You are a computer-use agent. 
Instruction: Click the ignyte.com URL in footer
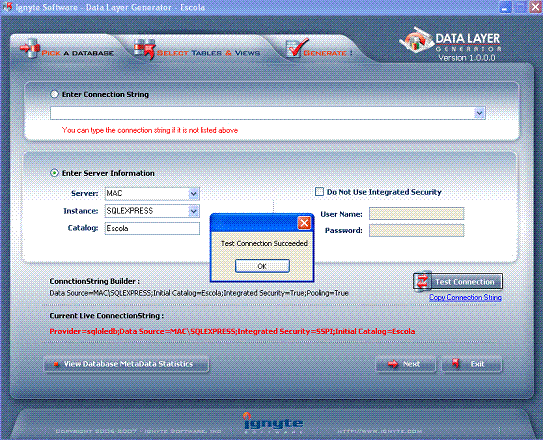click(380, 431)
